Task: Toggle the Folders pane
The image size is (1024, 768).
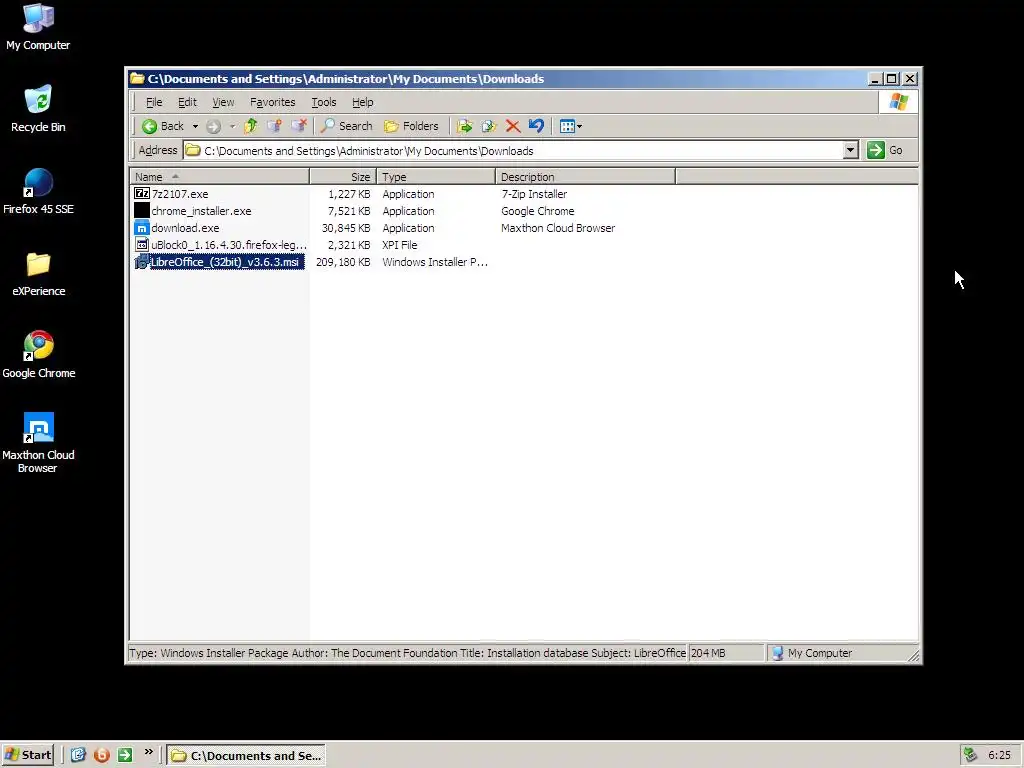Action: point(411,126)
